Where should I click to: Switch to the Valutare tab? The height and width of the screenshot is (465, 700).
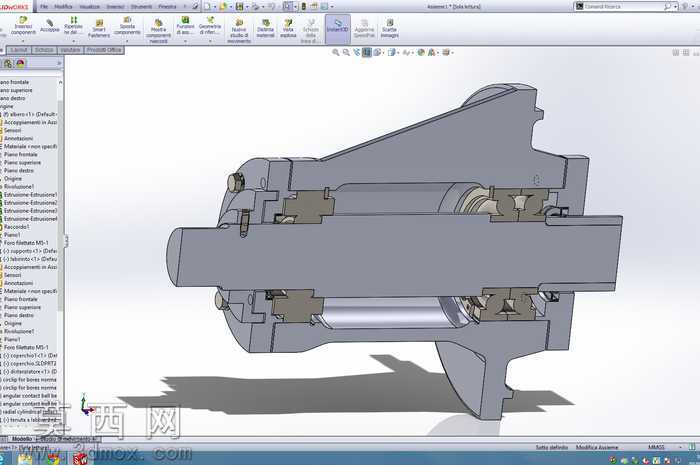70,50
